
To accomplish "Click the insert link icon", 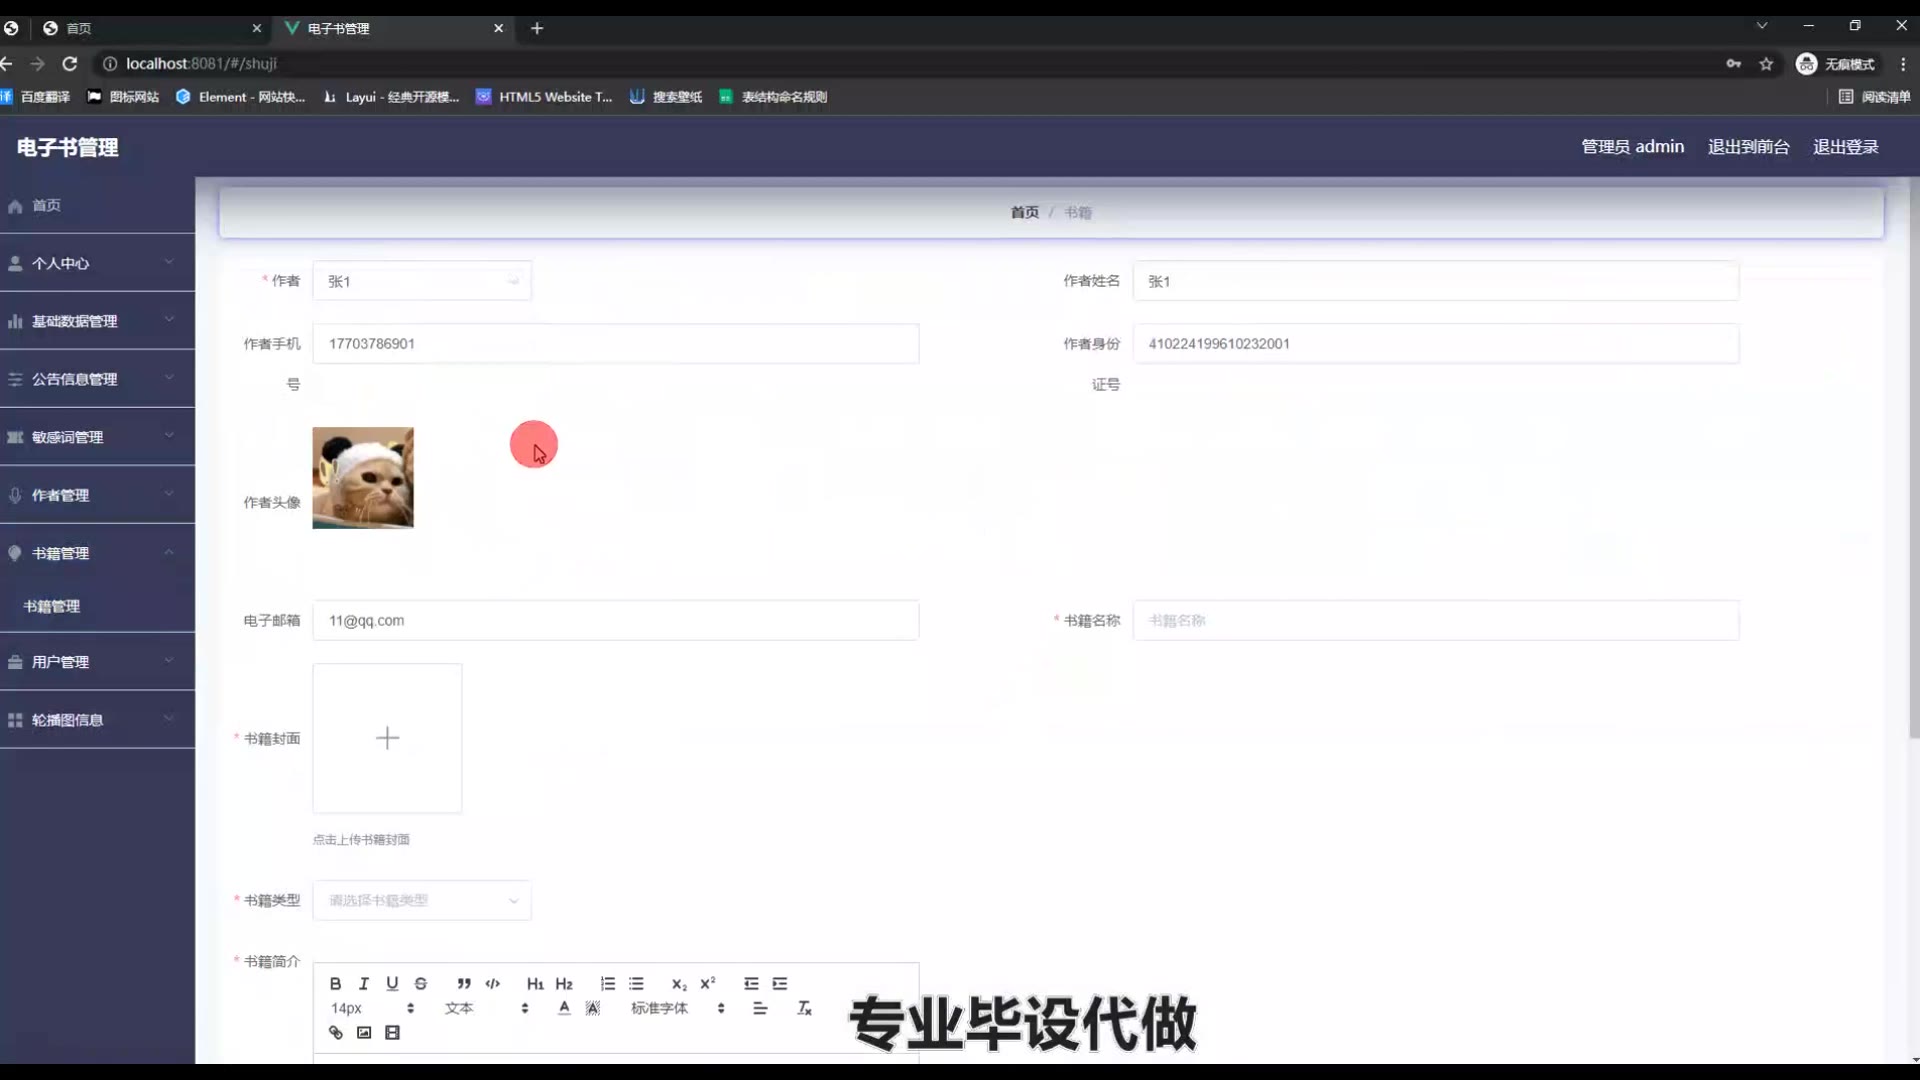I will [336, 1033].
